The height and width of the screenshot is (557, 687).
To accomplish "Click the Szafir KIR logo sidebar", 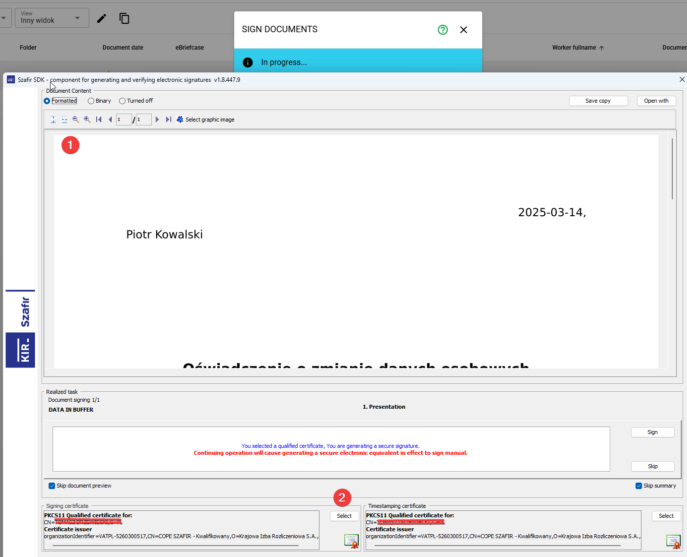I will (x=20, y=329).
